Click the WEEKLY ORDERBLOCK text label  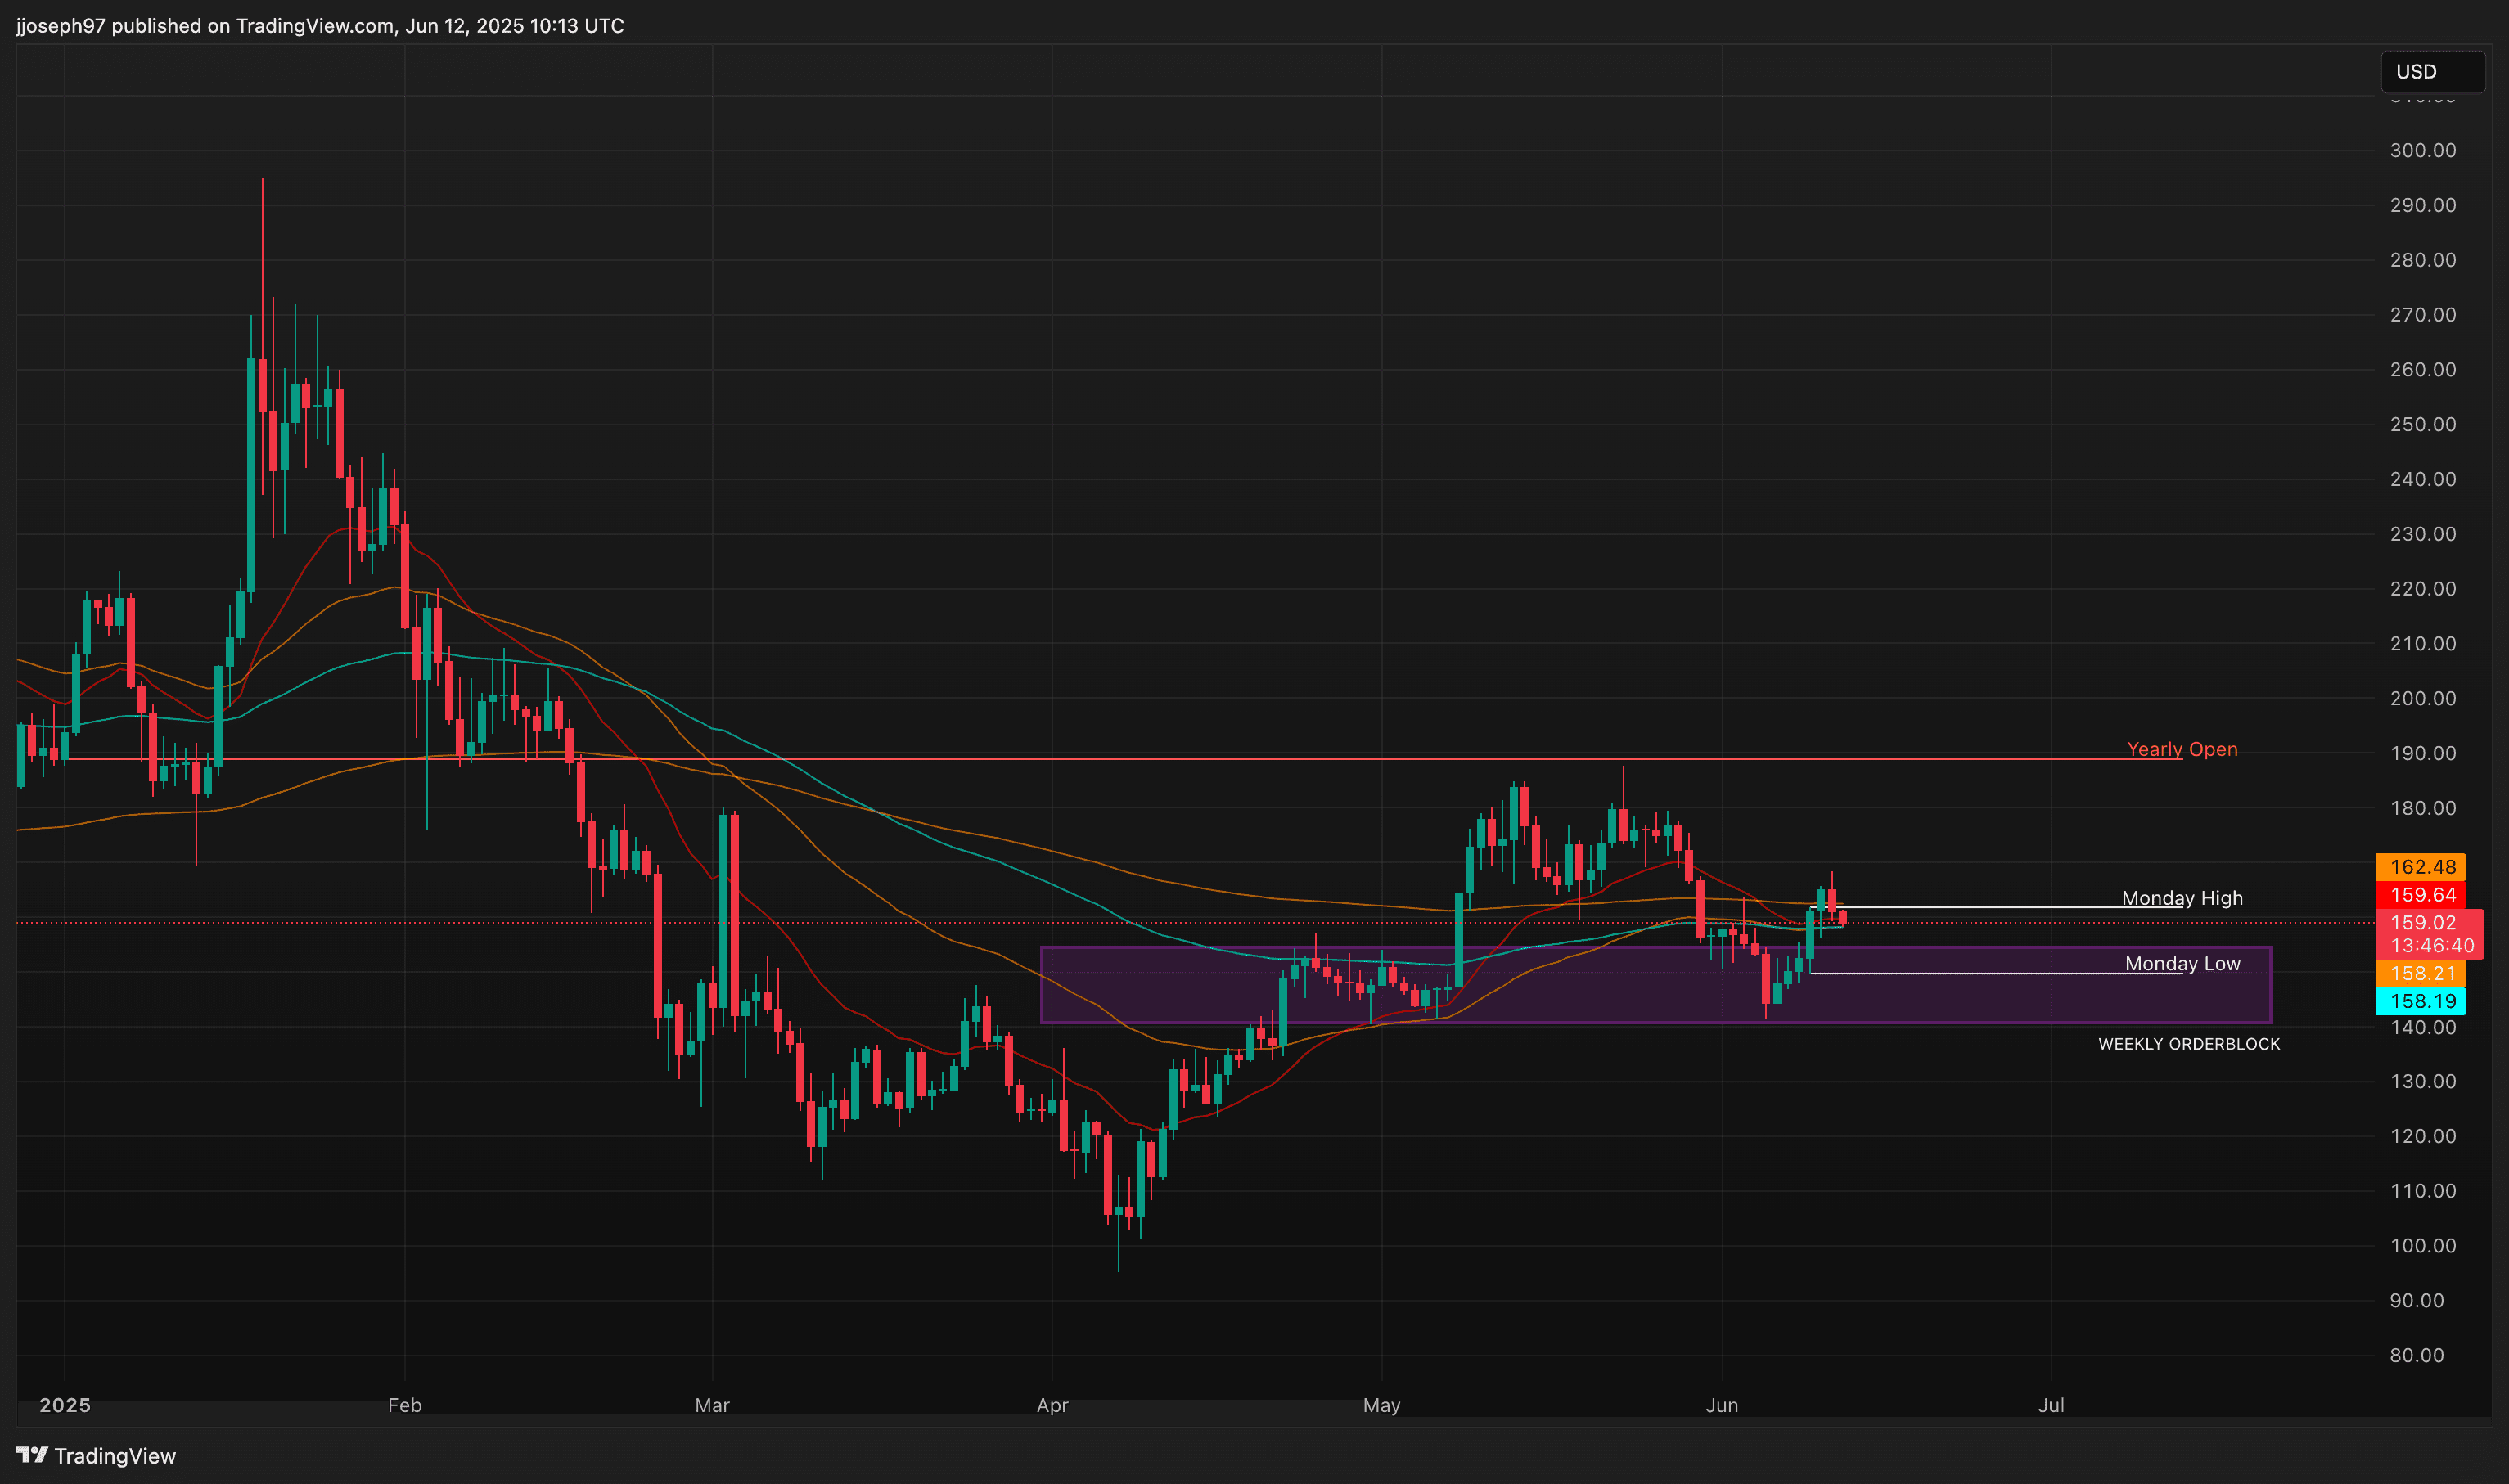click(2188, 1044)
